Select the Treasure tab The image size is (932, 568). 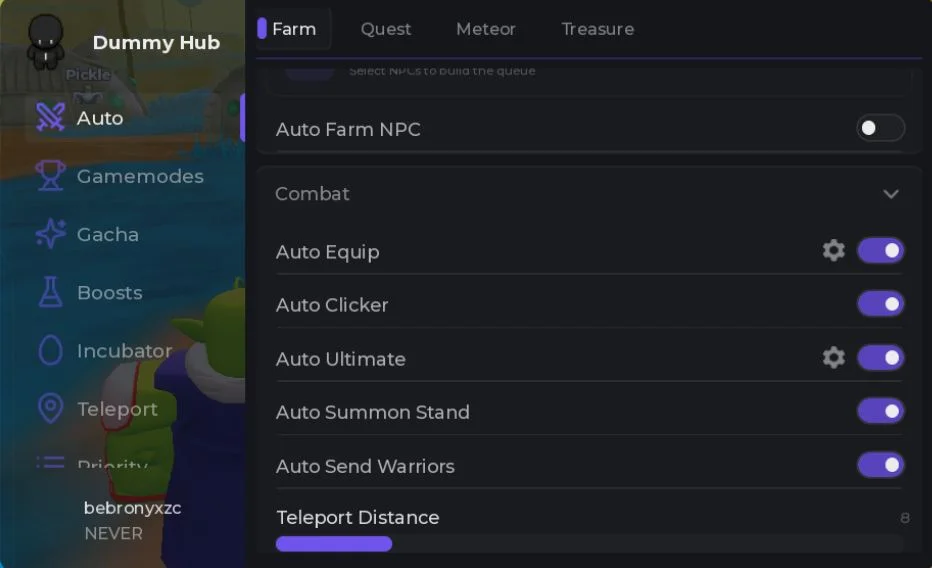pos(597,29)
